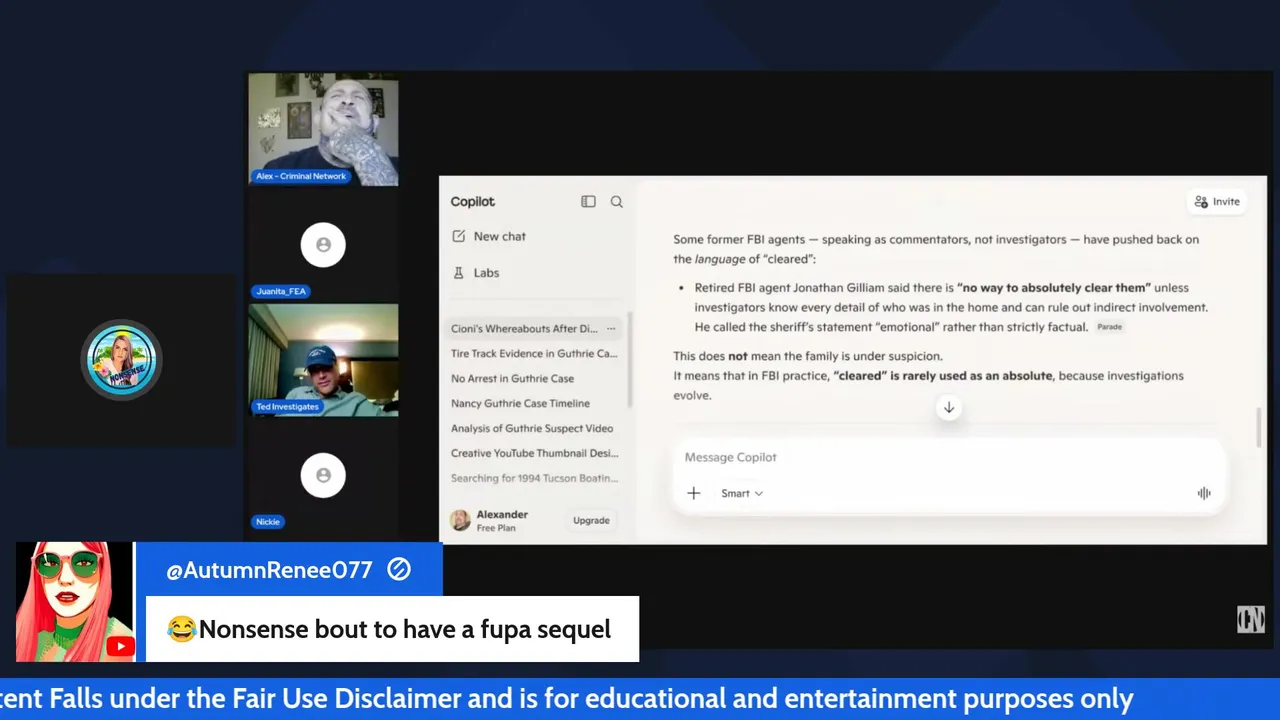Image resolution: width=1280 pixels, height=720 pixels.
Task: Click the scroll-to-bottom arrow button
Action: (949, 407)
